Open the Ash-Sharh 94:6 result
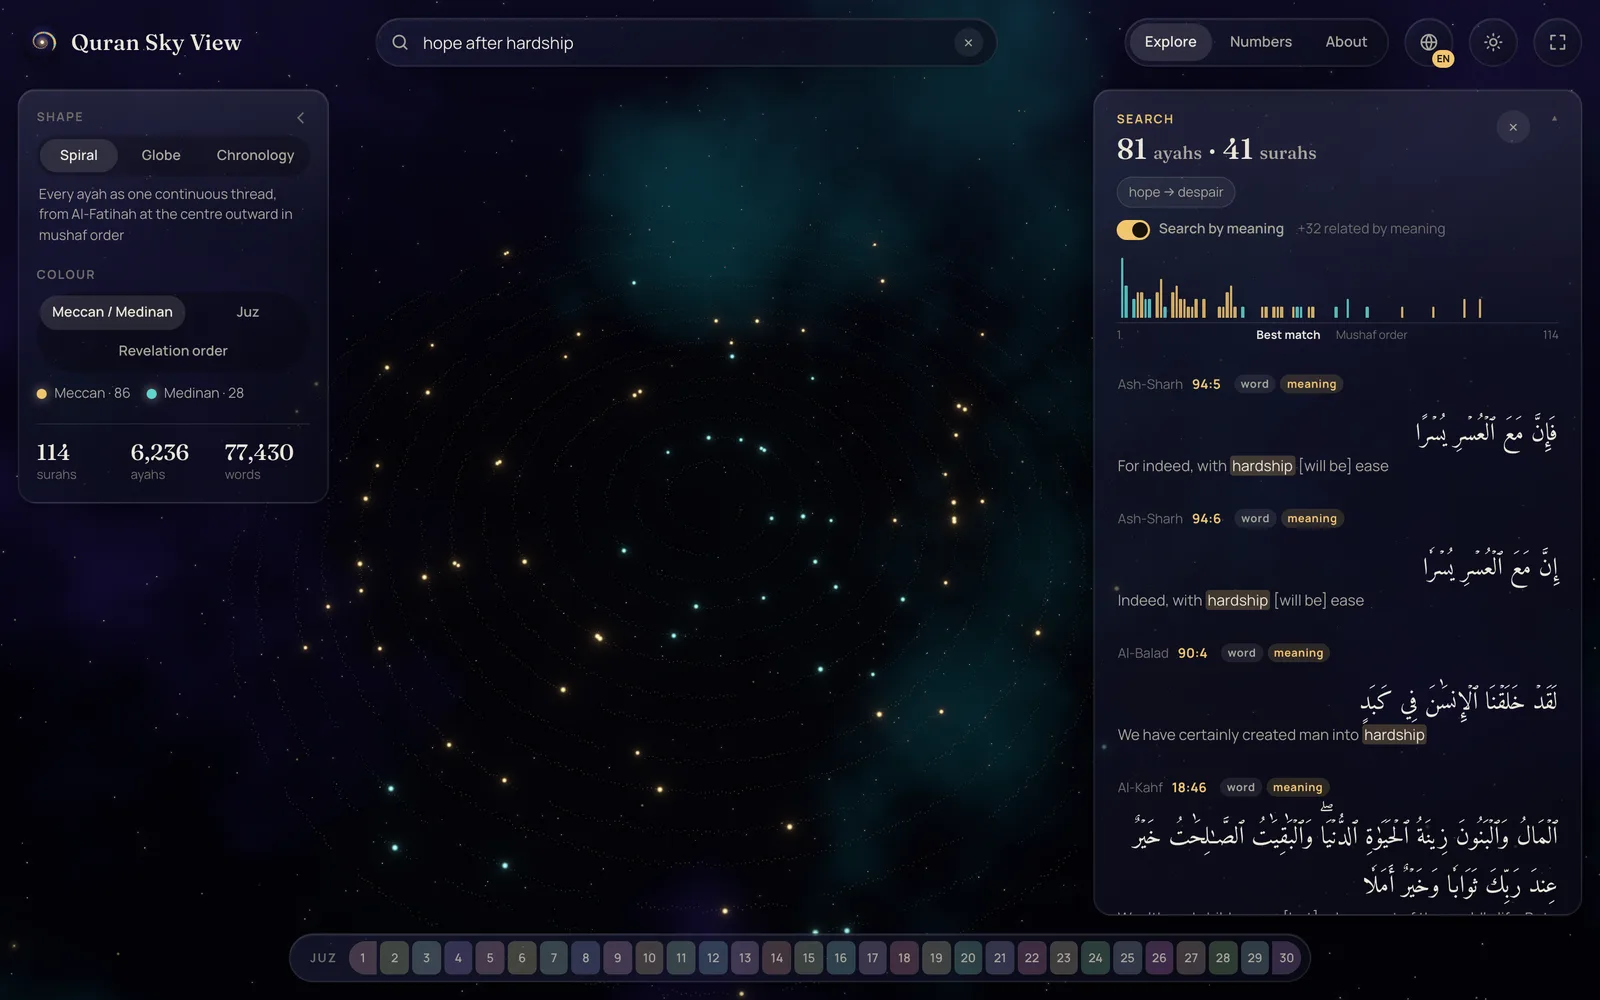 coord(1337,562)
